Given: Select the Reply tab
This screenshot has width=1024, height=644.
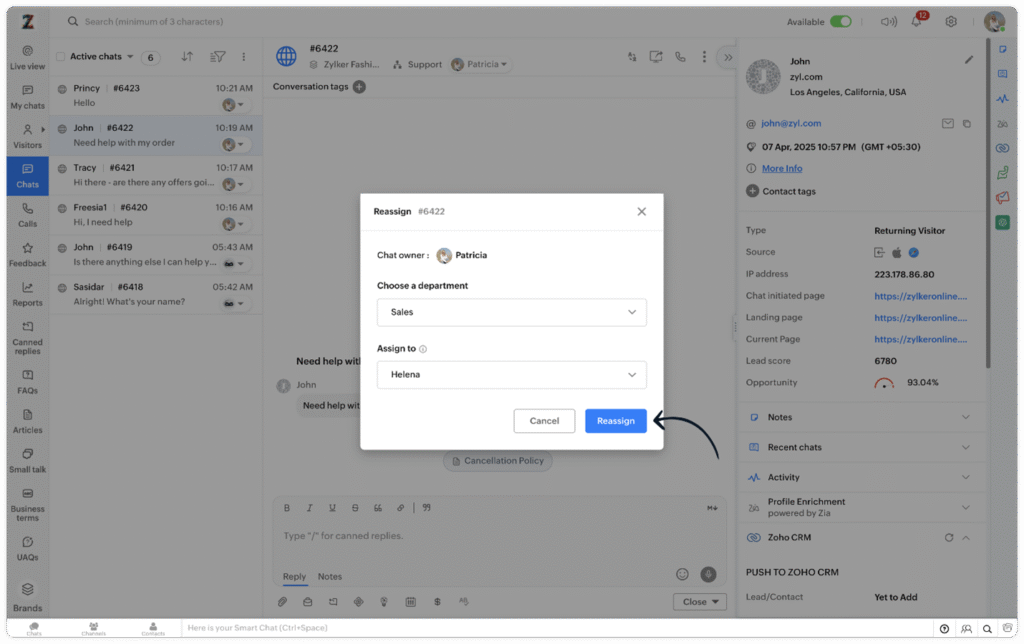Looking at the screenshot, I should point(294,577).
